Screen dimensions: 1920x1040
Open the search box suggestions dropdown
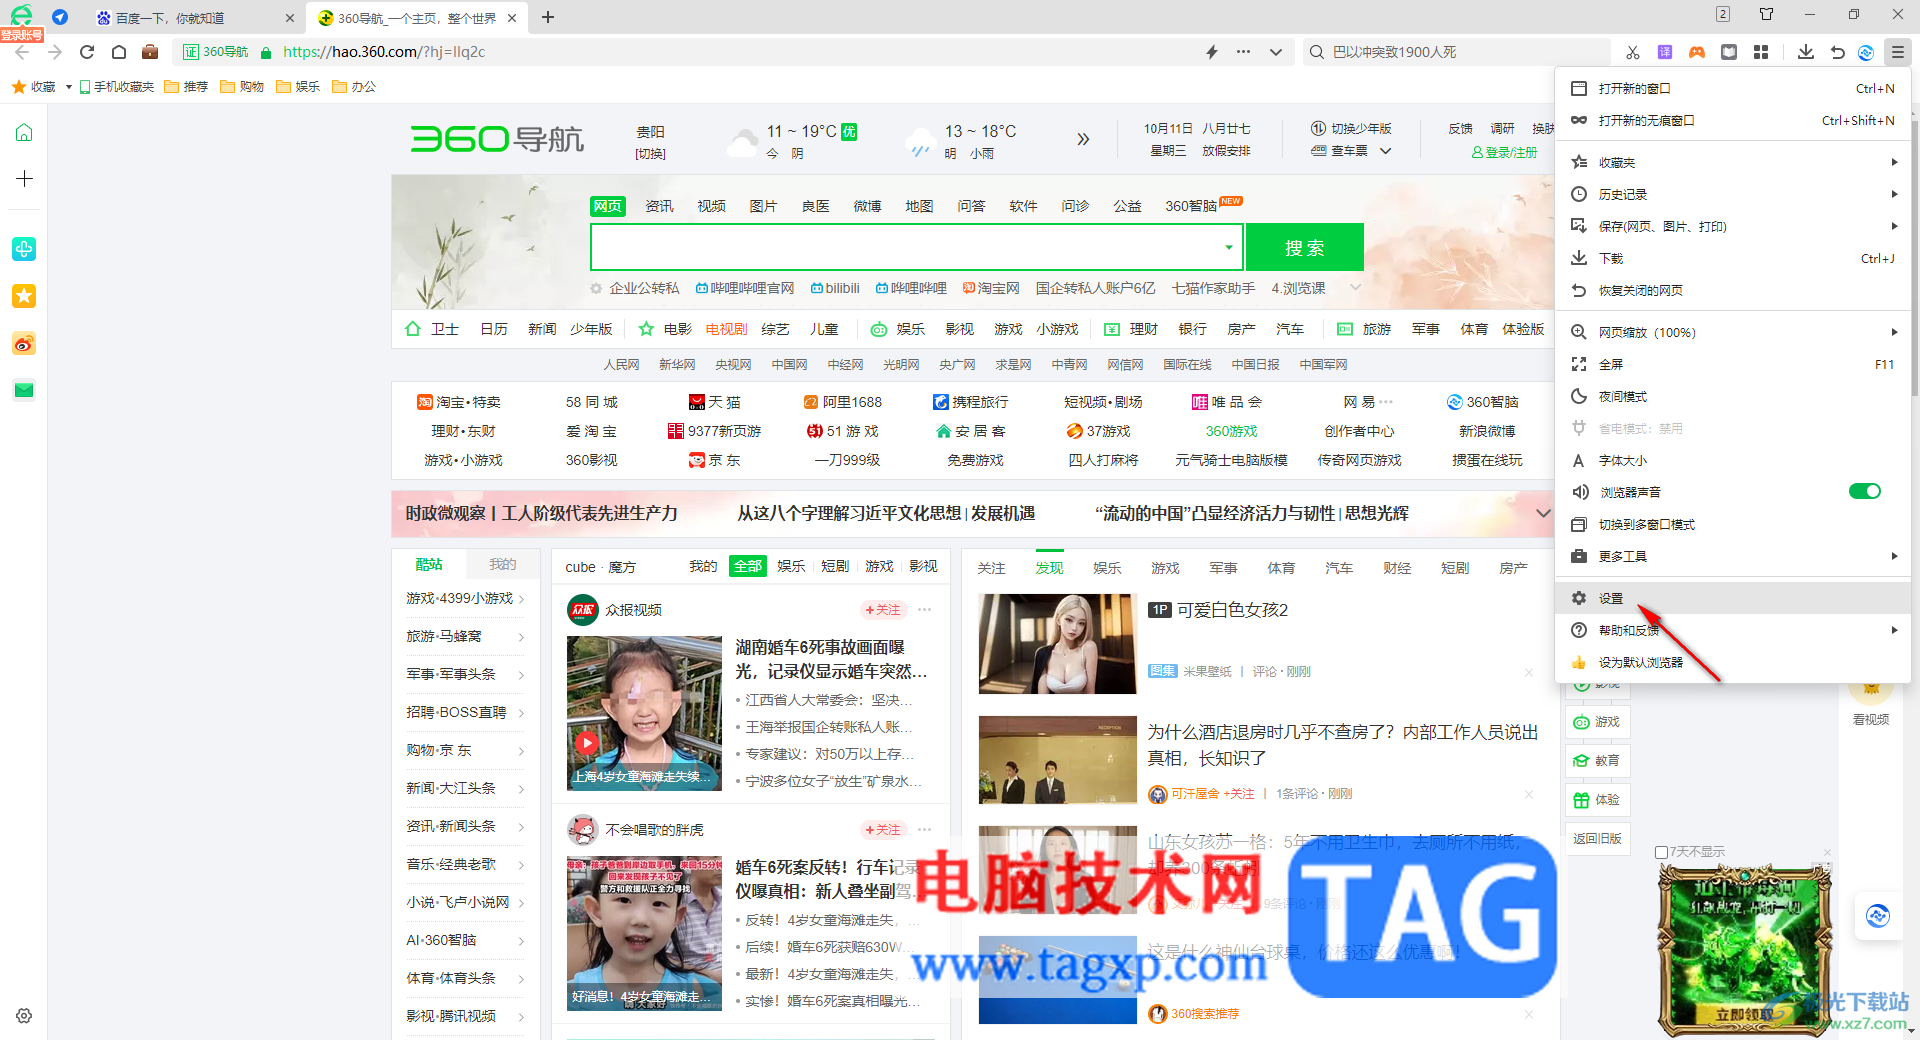point(1228,246)
